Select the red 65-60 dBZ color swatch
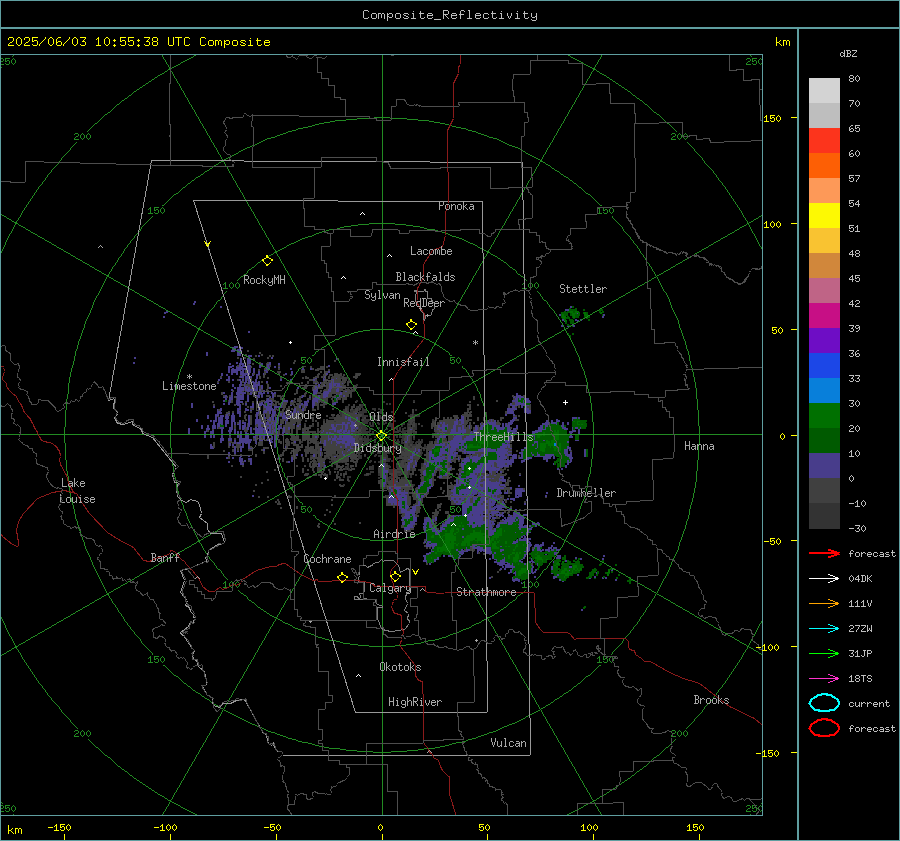The height and width of the screenshot is (841, 900). click(x=824, y=141)
